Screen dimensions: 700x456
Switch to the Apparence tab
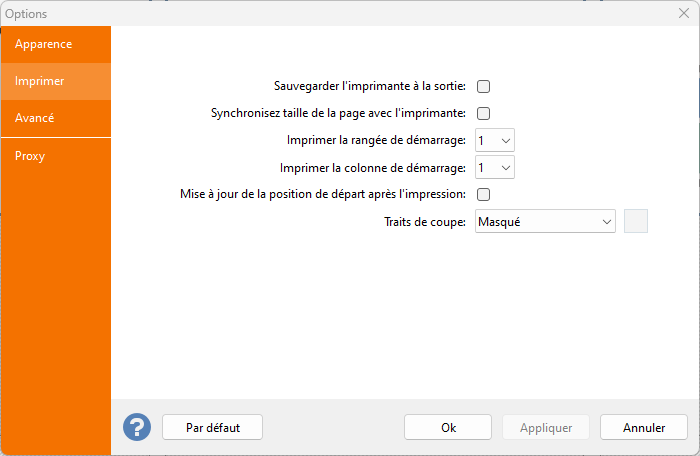pos(56,44)
